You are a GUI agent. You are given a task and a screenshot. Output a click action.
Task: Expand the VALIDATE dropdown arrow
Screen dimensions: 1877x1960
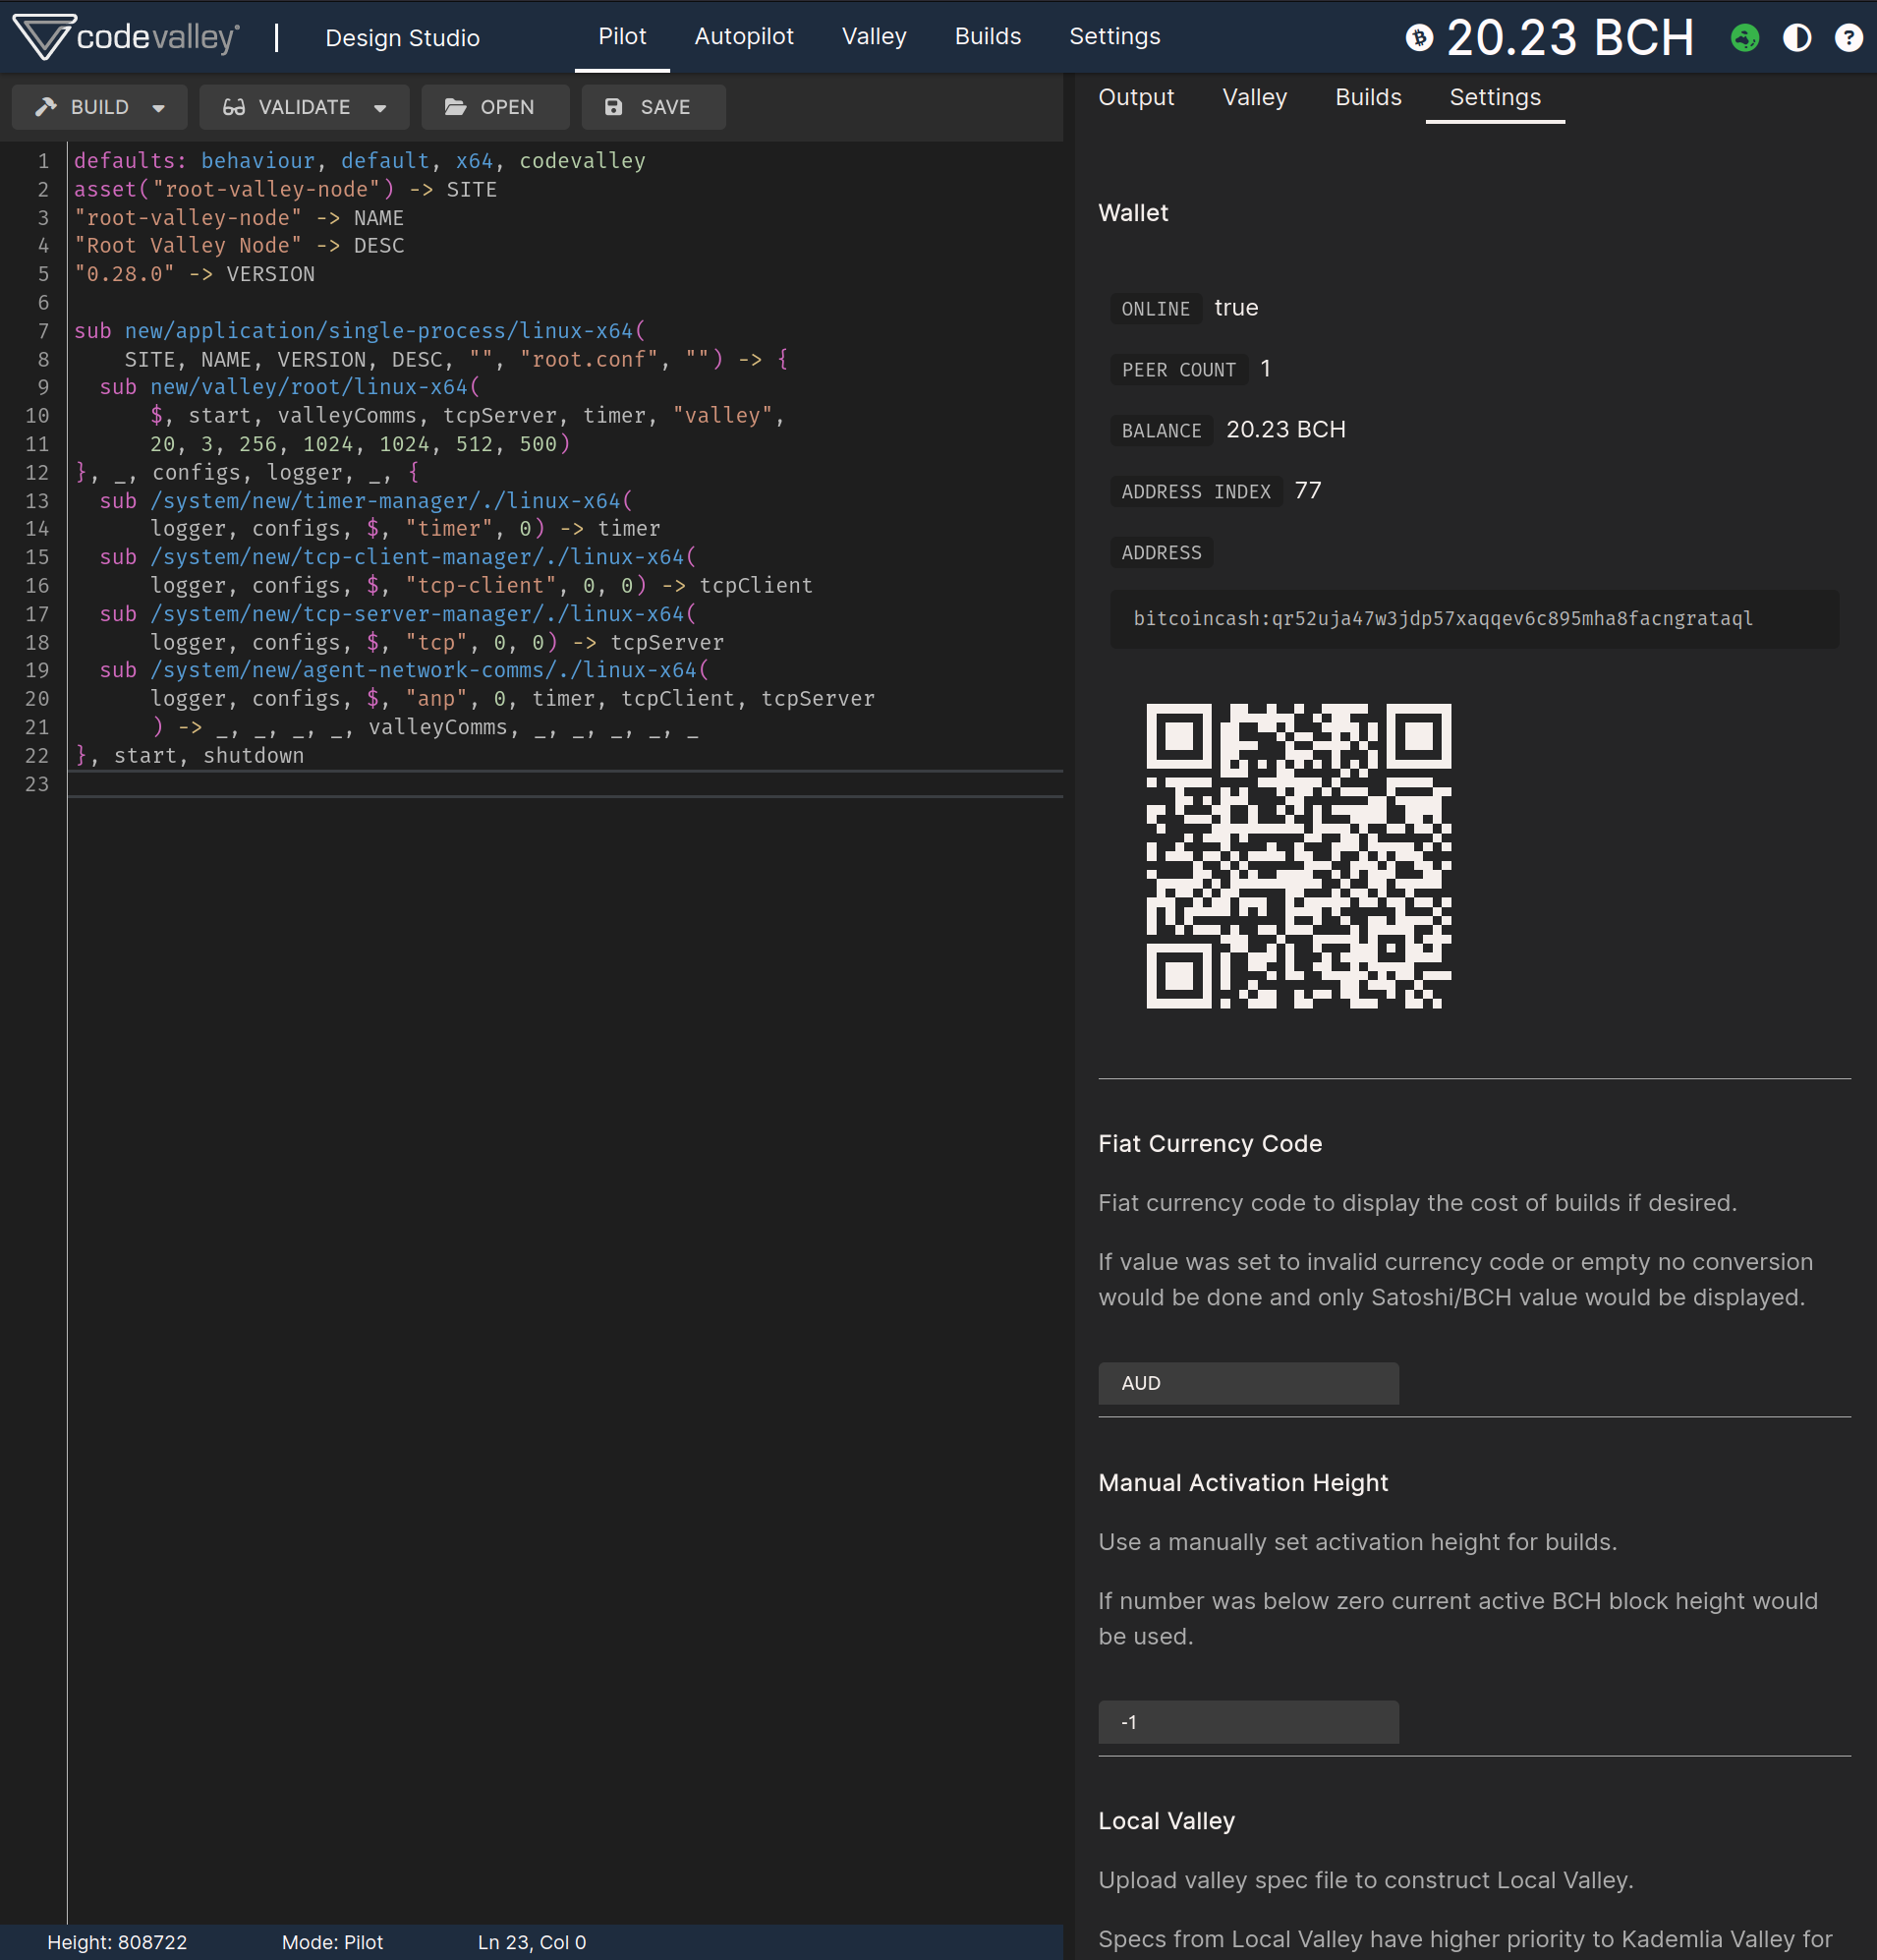[380, 108]
